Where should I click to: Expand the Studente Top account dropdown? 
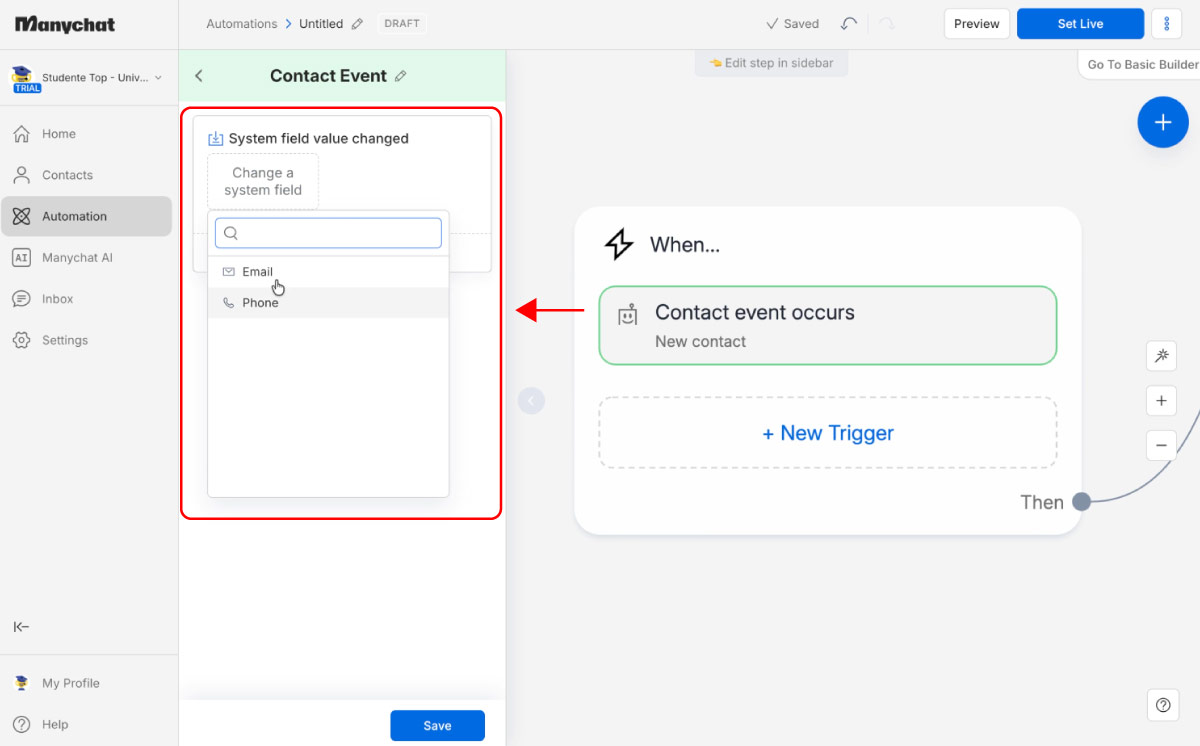point(158,77)
